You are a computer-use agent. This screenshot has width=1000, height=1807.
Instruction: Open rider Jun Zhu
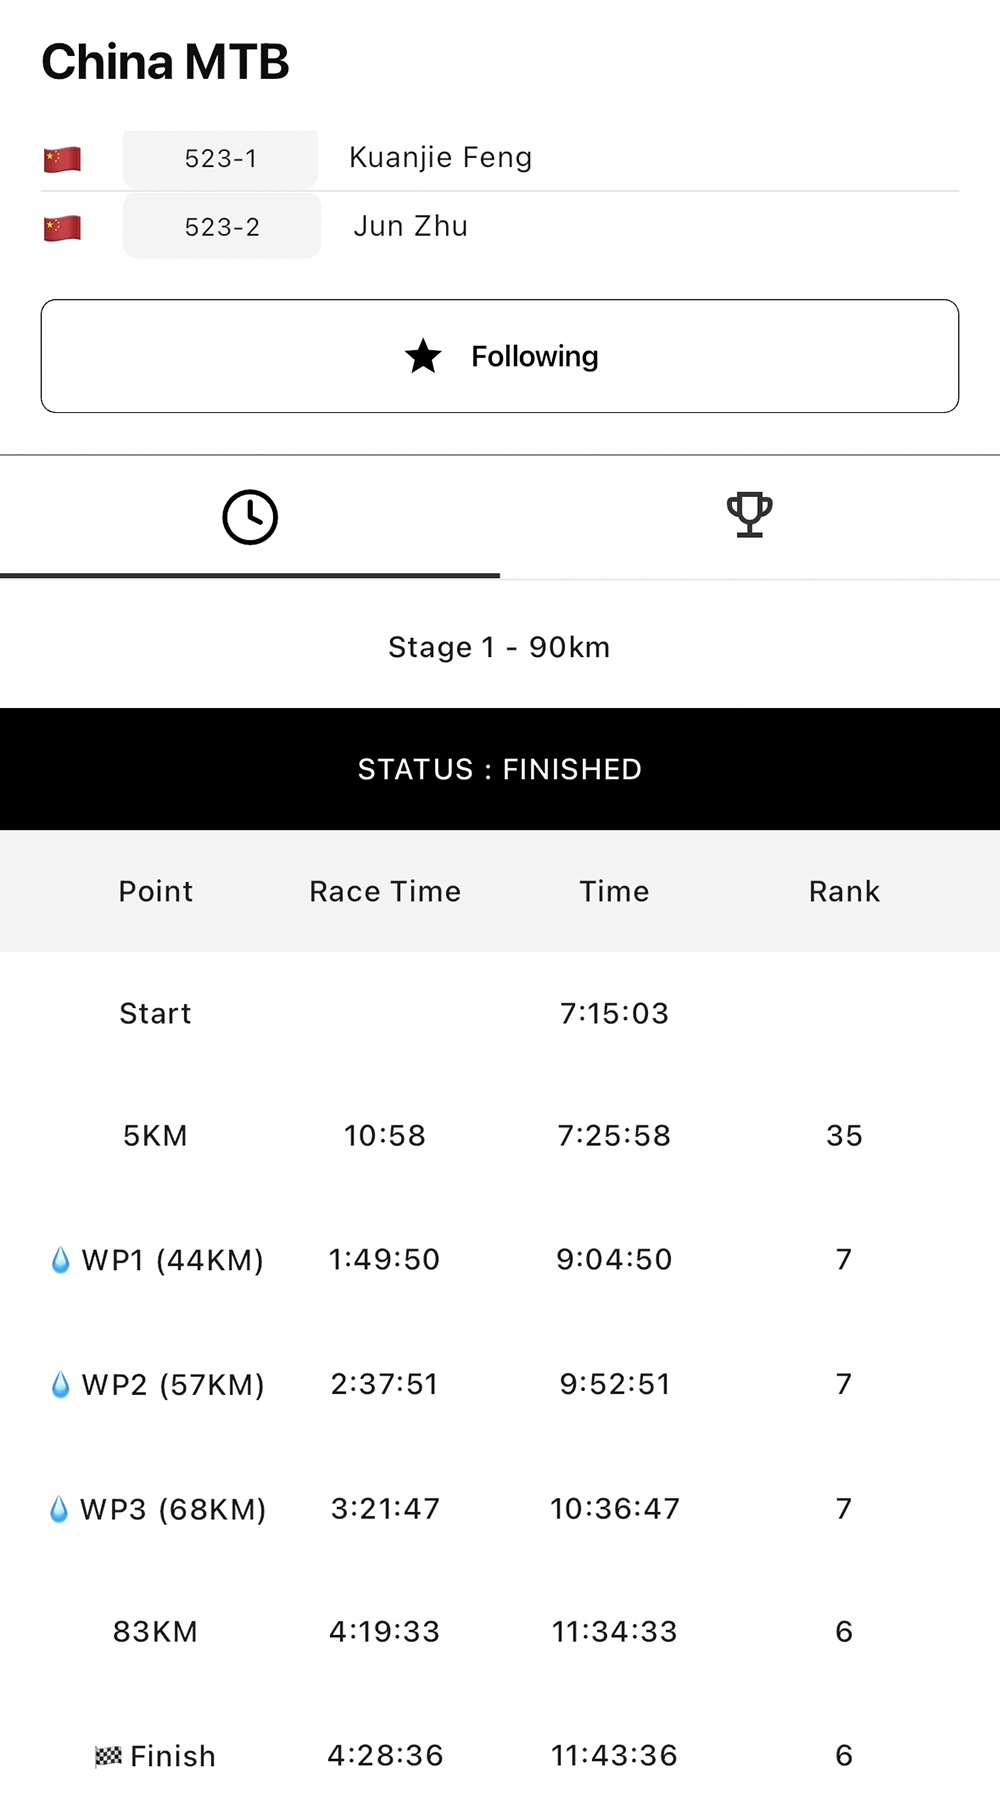tap(410, 226)
